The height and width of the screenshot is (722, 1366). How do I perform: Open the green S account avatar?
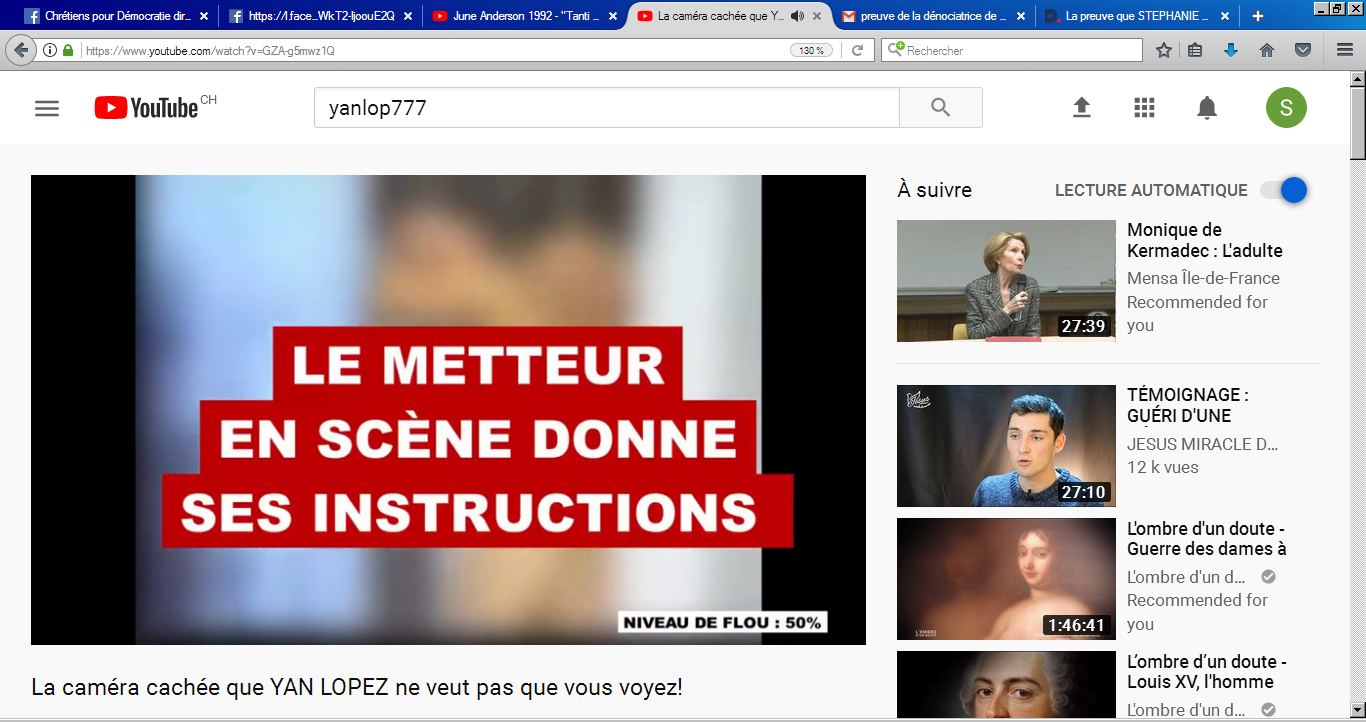tap(1286, 108)
